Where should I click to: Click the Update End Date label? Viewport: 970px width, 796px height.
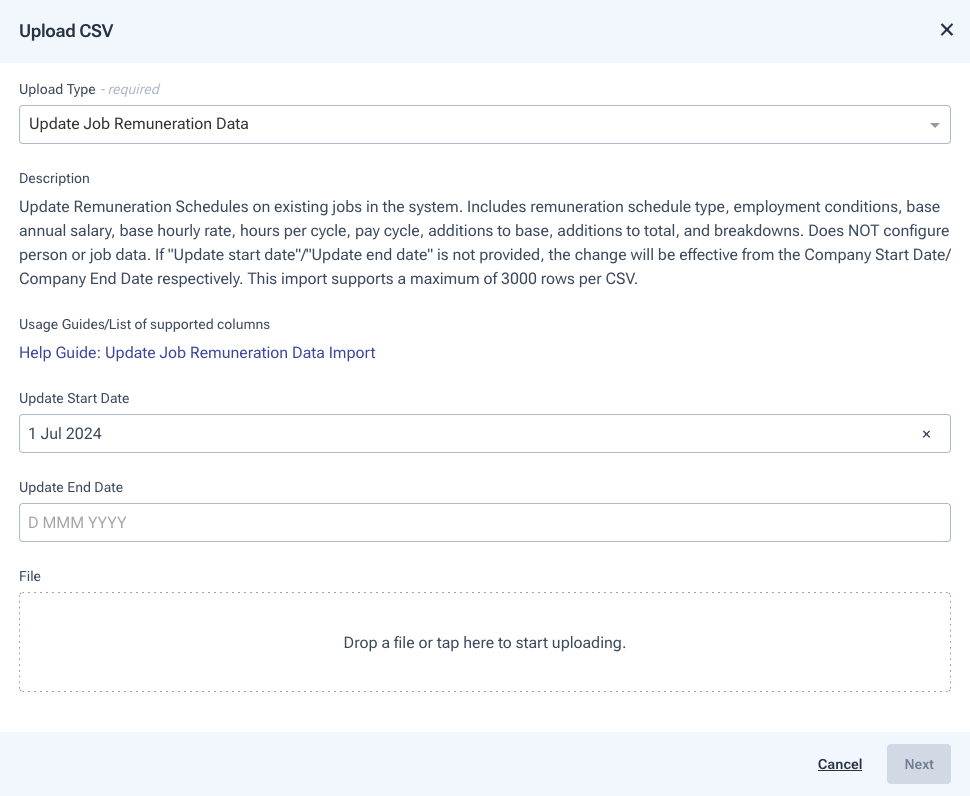pos(71,487)
